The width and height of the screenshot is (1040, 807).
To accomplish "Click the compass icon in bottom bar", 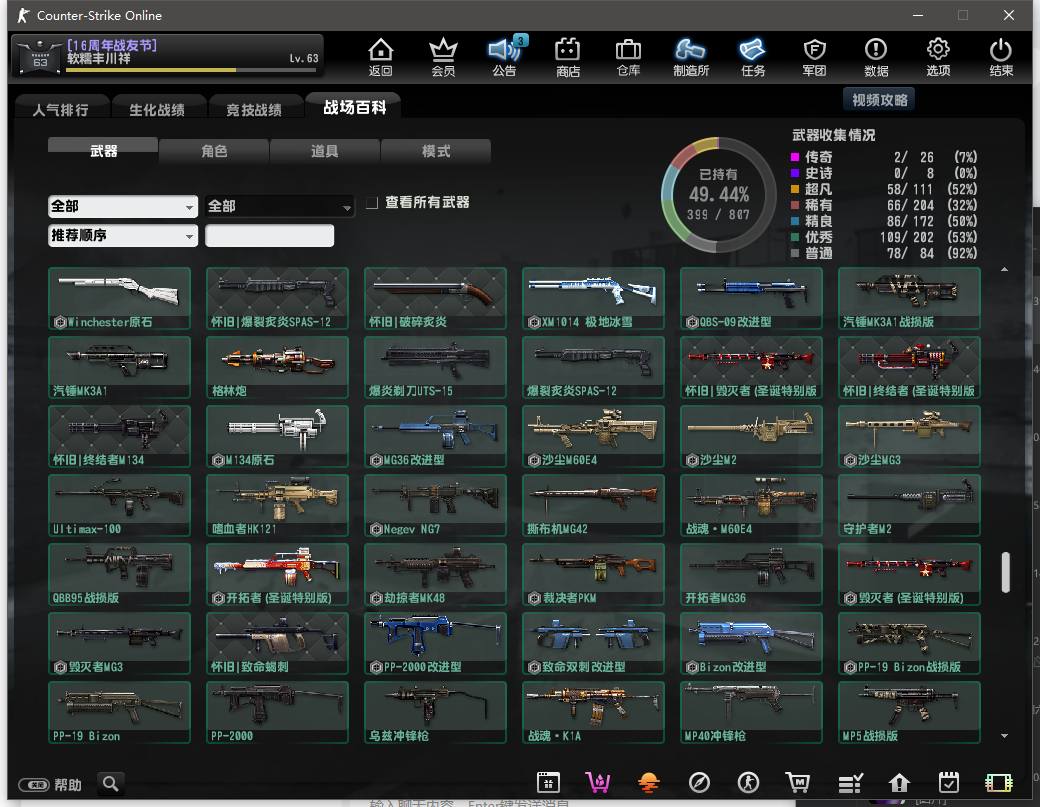I will pyautogui.click(x=699, y=783).
